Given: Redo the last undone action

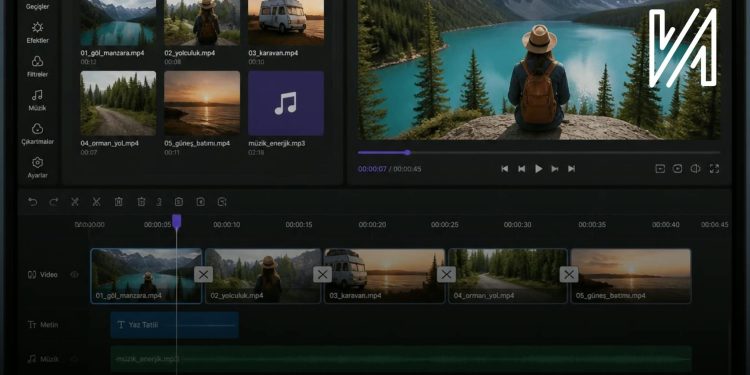Looking at the screenshot, I should (54, 202).
